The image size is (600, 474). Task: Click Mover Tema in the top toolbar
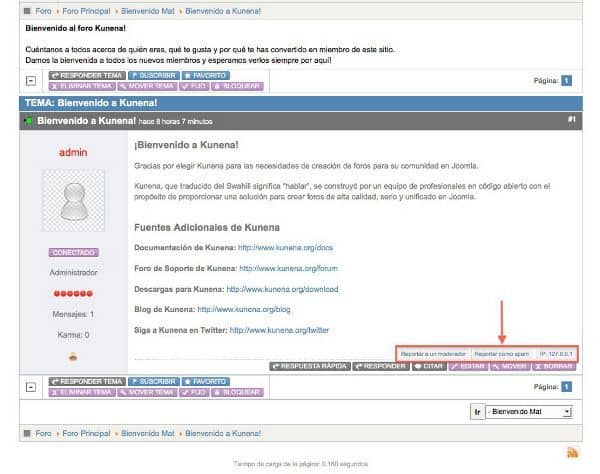(147, 86)
